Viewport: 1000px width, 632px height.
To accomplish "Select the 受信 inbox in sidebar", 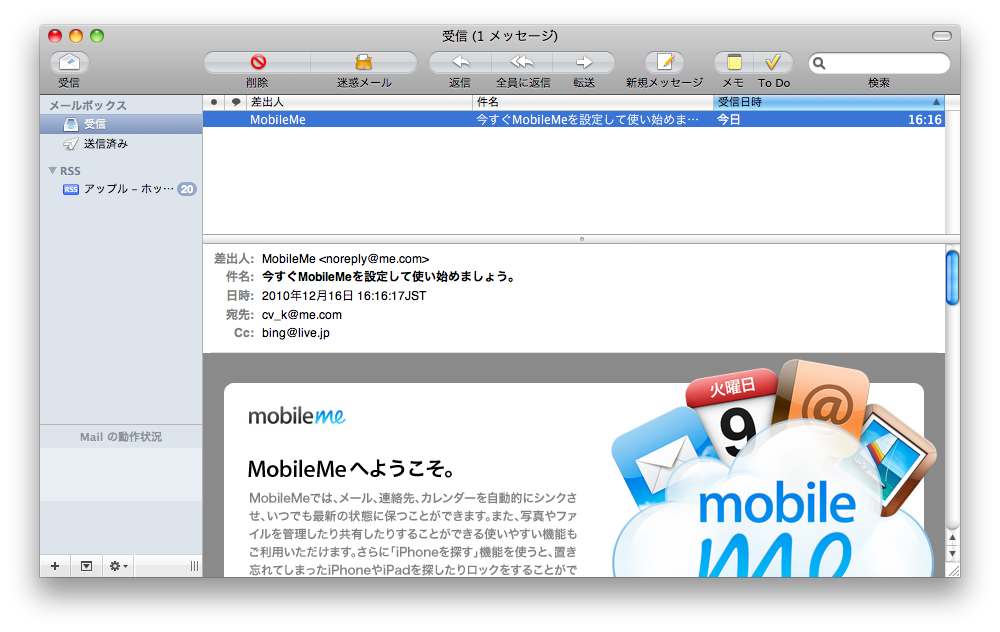I will 121,124.
